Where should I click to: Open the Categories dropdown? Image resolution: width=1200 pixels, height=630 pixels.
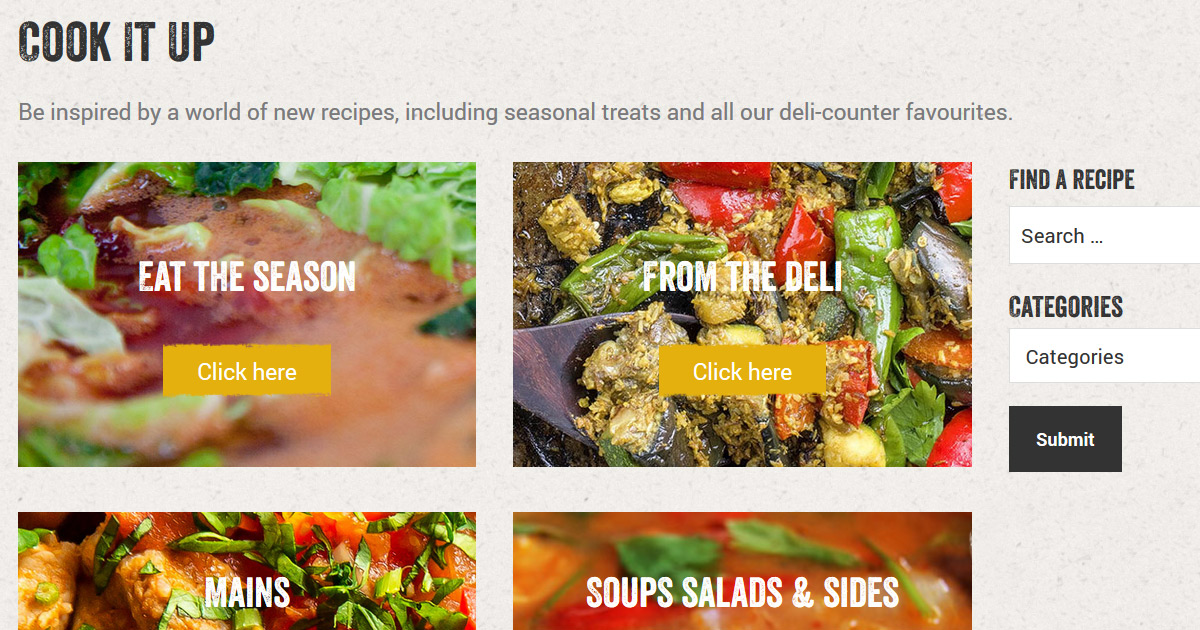point(1105,356)
